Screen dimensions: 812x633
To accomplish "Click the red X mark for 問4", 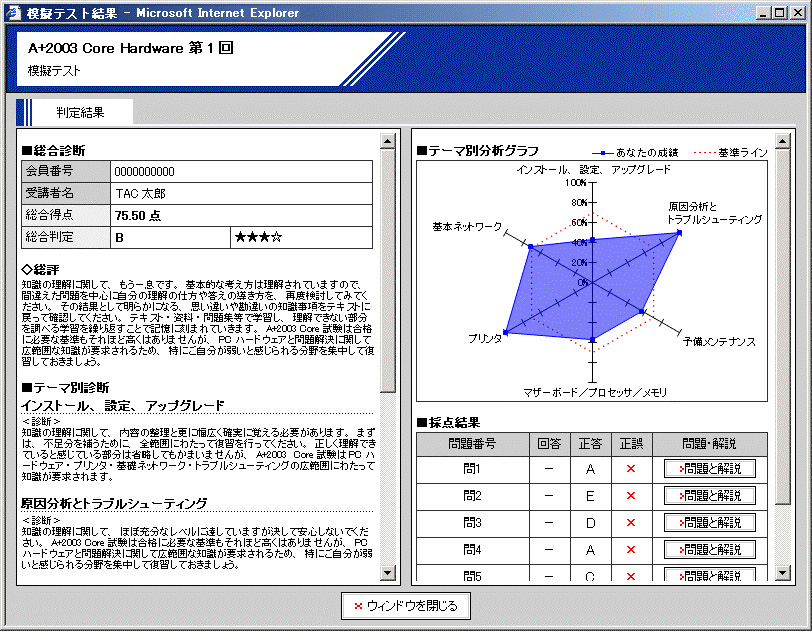I will click(x=630, y=550).
